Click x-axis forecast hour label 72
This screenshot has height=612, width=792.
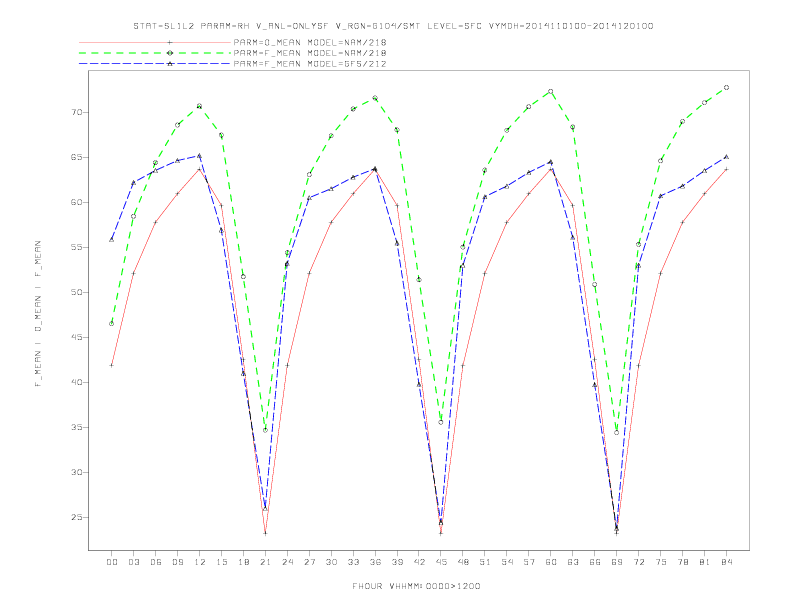pos(639,562)
